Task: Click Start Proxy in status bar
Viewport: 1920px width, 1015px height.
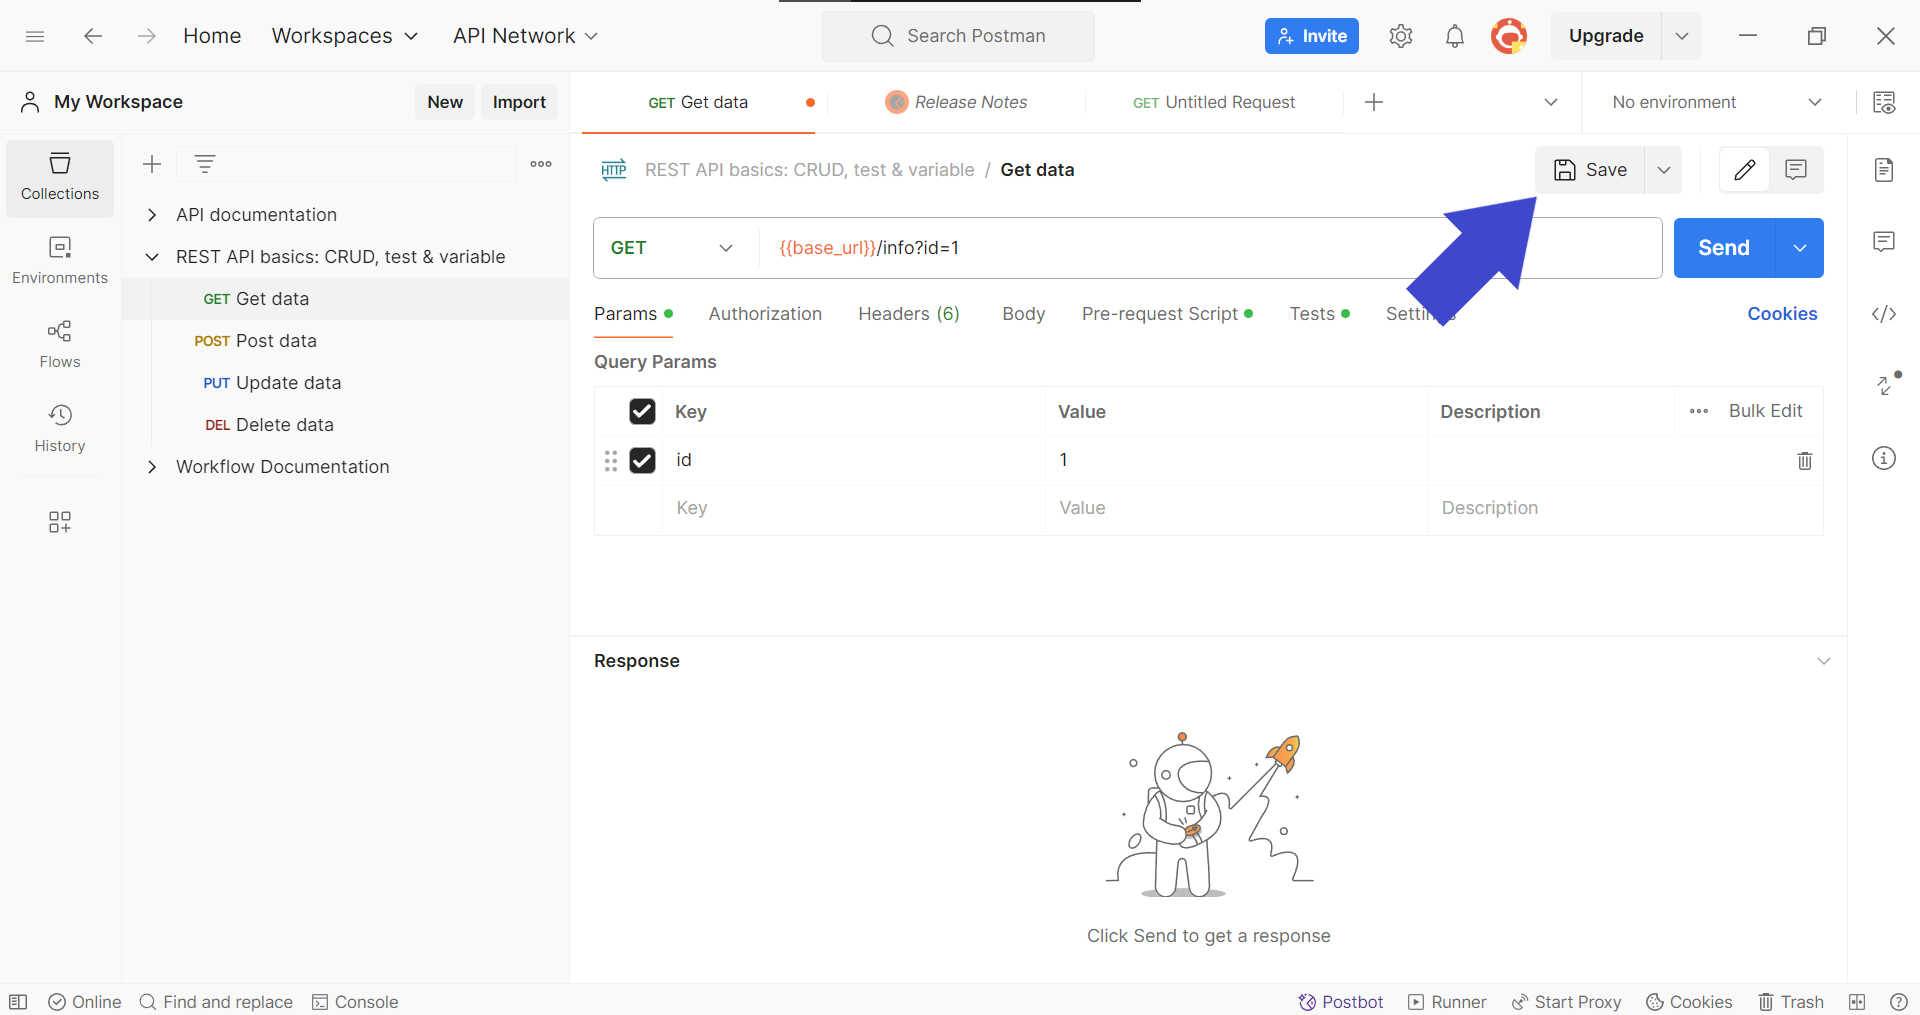Action: [x=1566, y=1002]
